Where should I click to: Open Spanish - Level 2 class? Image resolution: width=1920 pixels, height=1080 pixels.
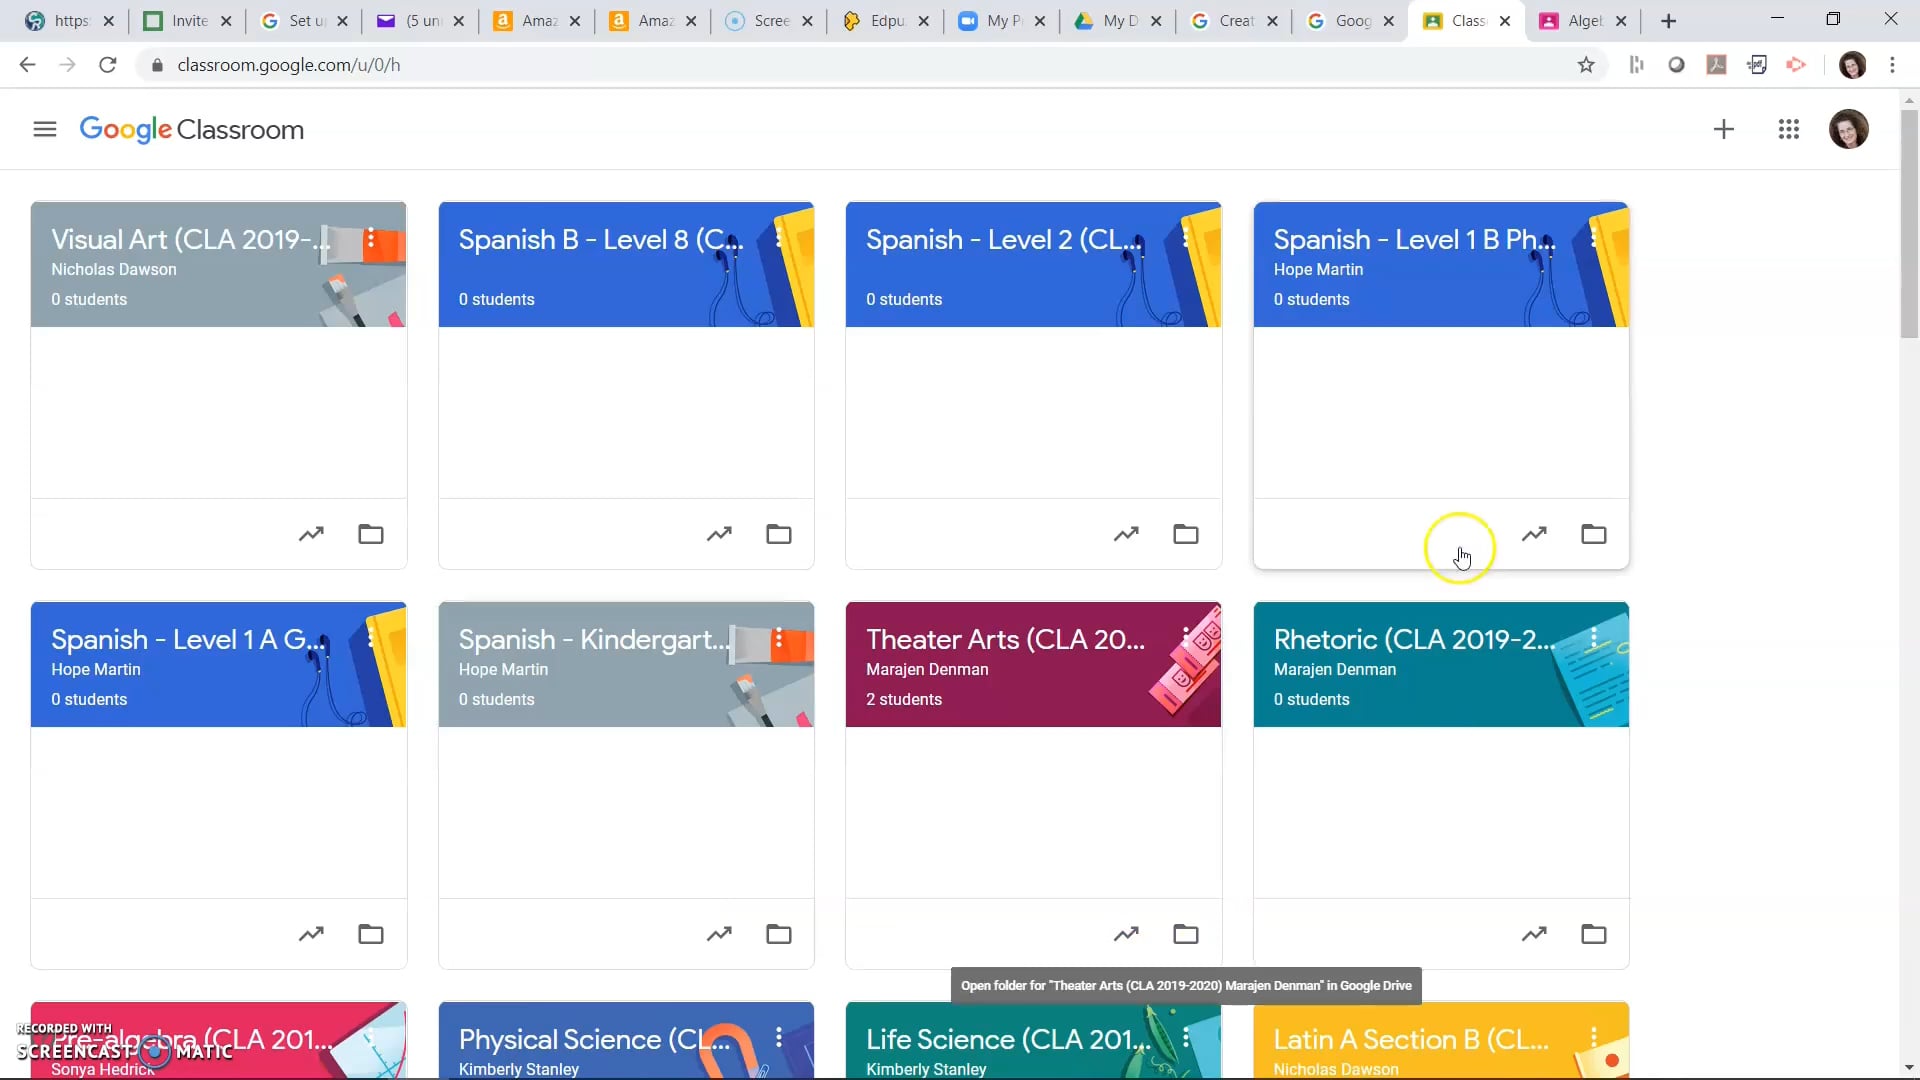coord(1004,240)
